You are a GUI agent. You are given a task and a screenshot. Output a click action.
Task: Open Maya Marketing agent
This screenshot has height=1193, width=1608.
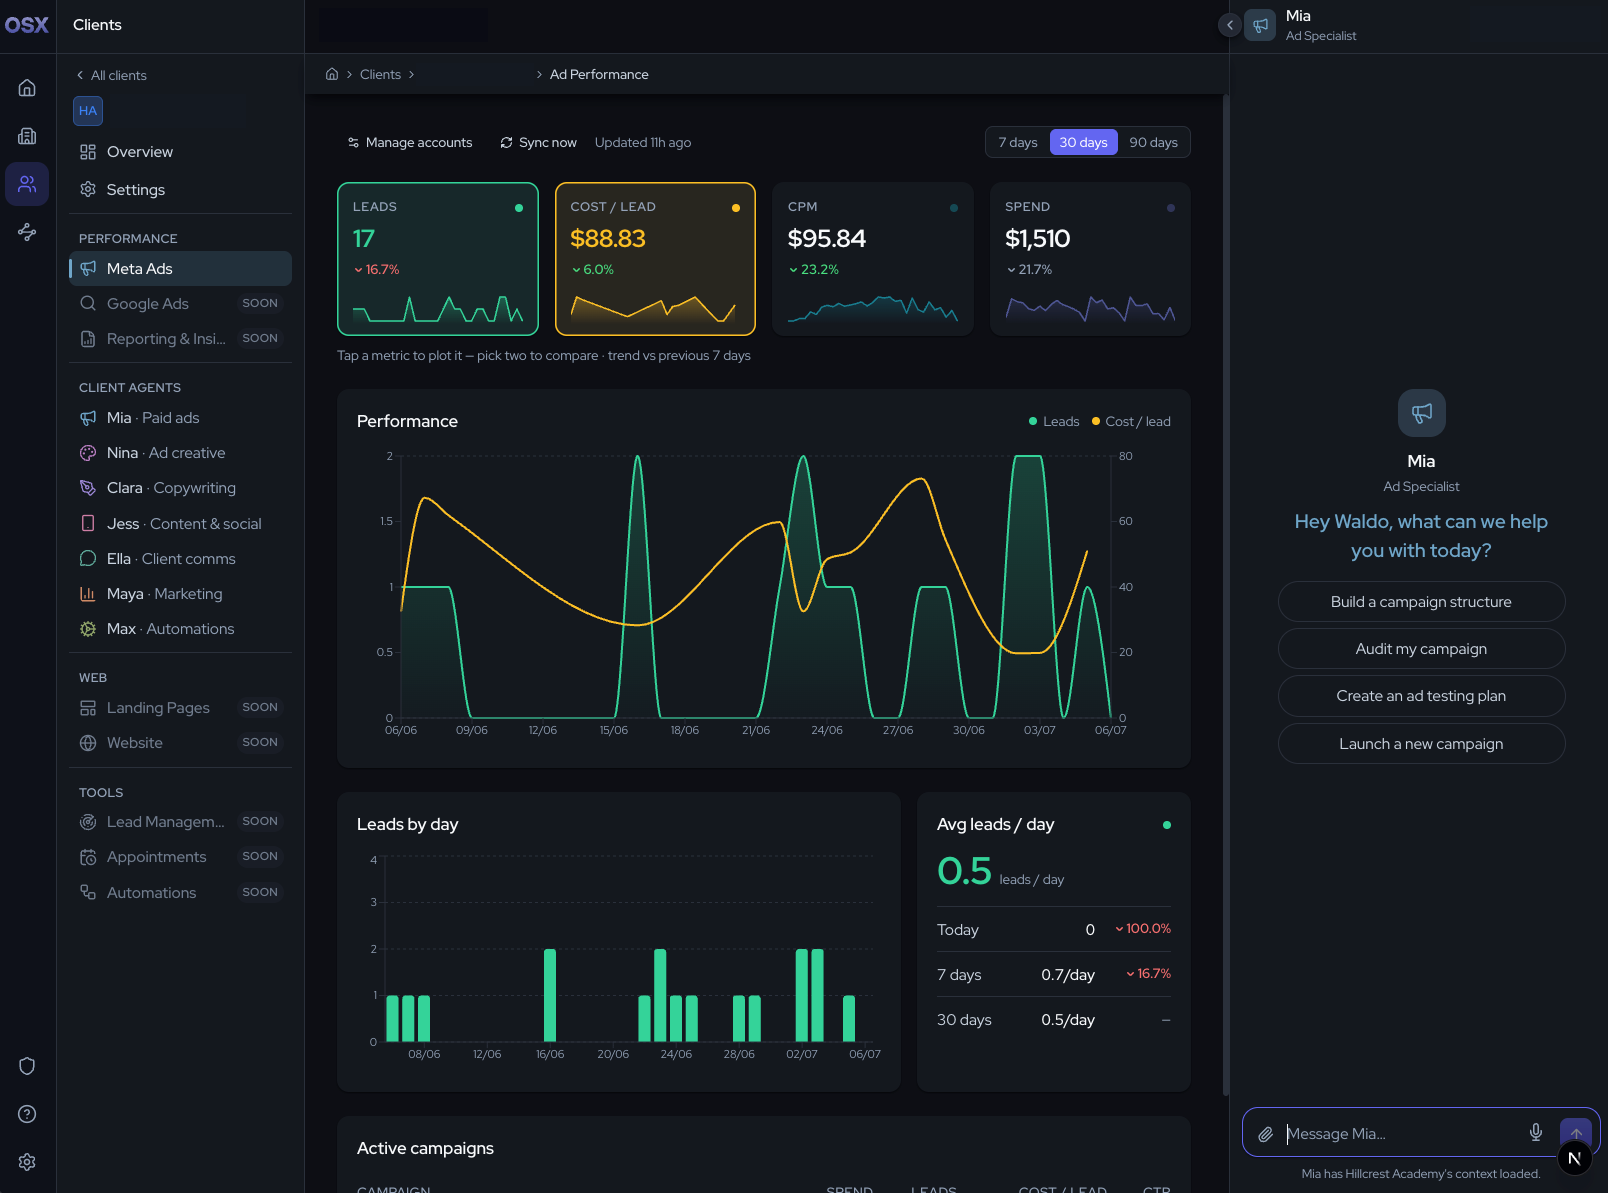(181, 594)
